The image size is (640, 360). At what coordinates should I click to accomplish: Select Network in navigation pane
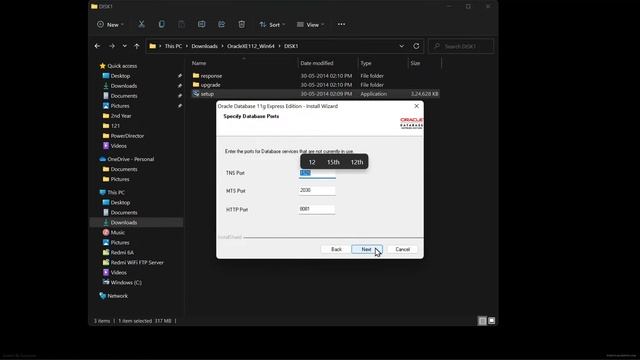117,296
